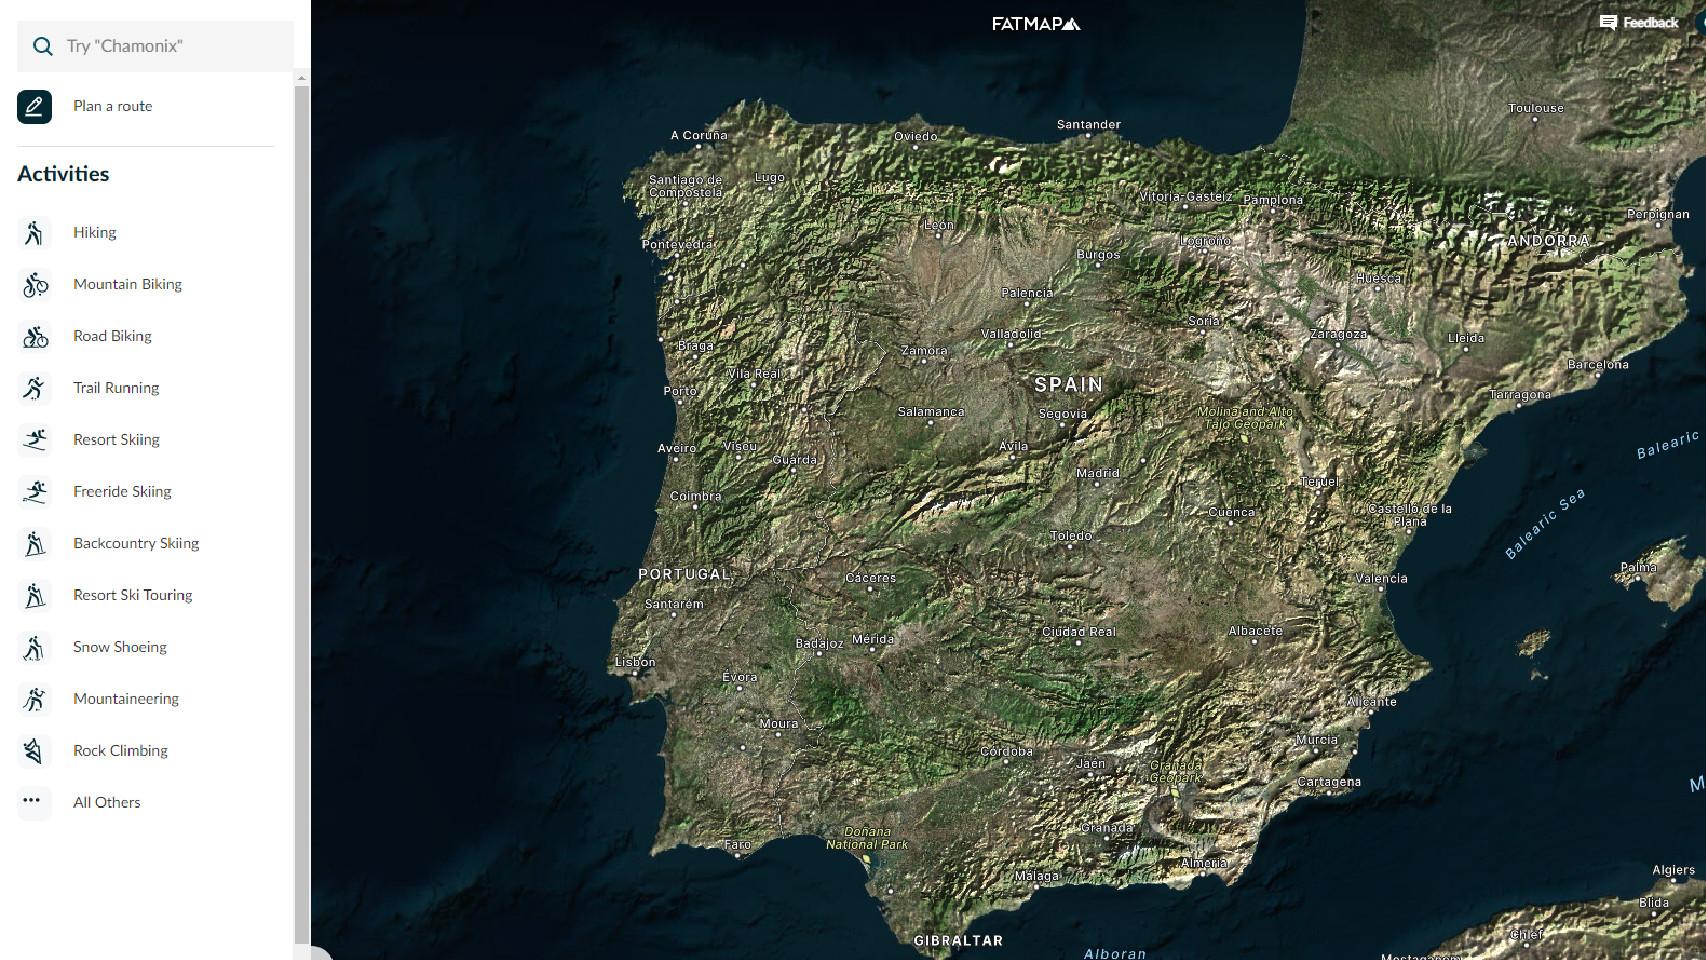Select the Mountain Biking icon
The width and height of the screenshot is (1706, 960).
(34, 285)
